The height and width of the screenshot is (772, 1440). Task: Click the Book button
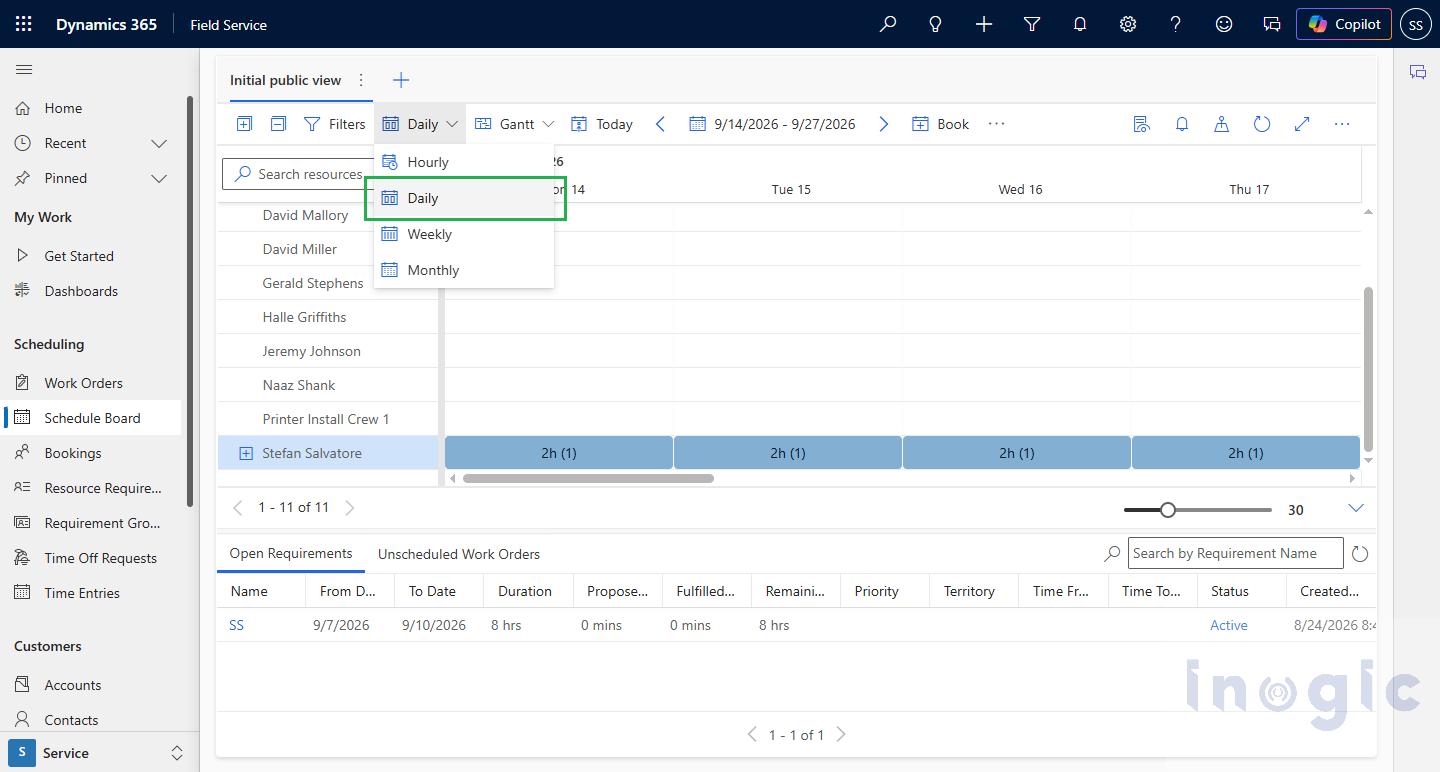click(941, 124)
